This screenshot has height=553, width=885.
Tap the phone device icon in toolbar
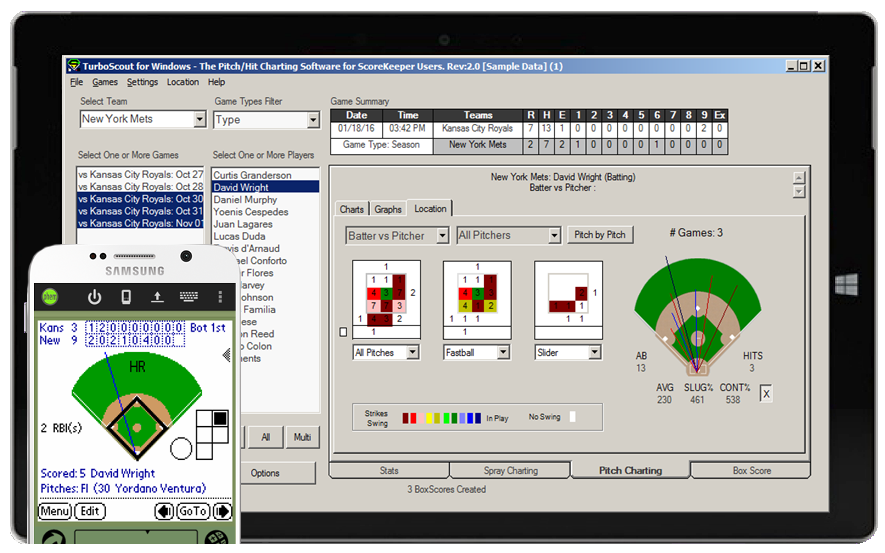(126, 297)
